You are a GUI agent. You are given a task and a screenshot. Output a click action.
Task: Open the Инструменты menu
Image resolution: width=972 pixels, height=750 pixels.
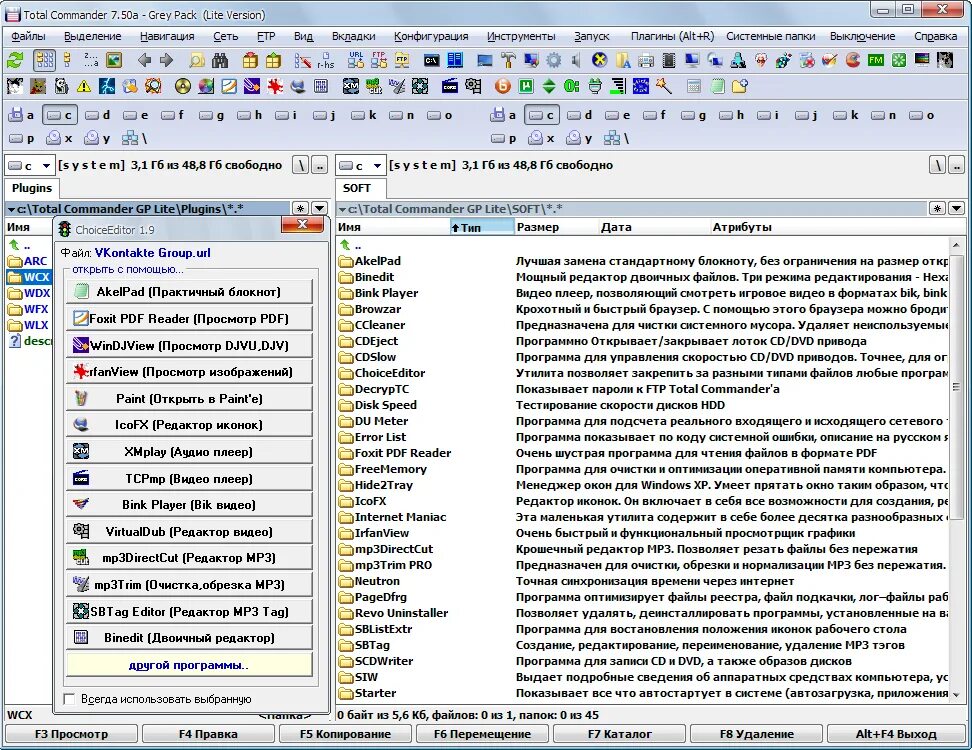point(521,36)
